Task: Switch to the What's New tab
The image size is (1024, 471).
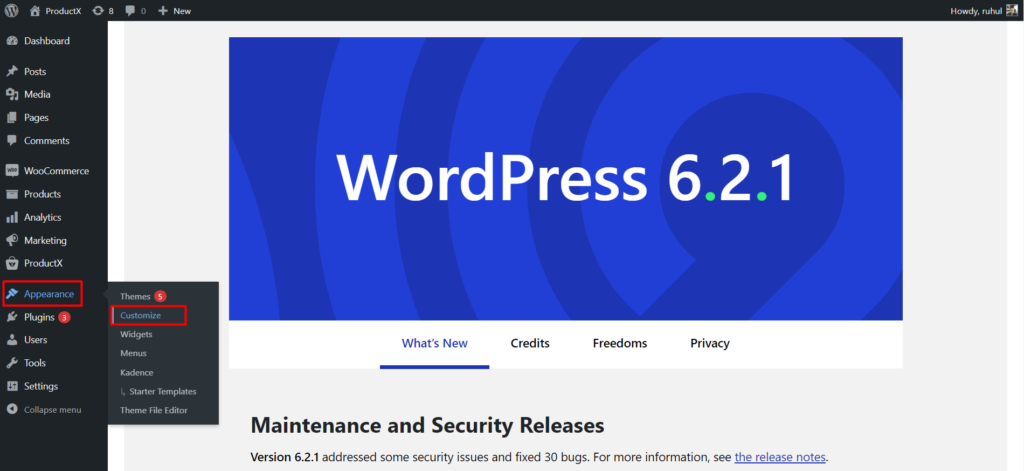Action: pos(434,344)
